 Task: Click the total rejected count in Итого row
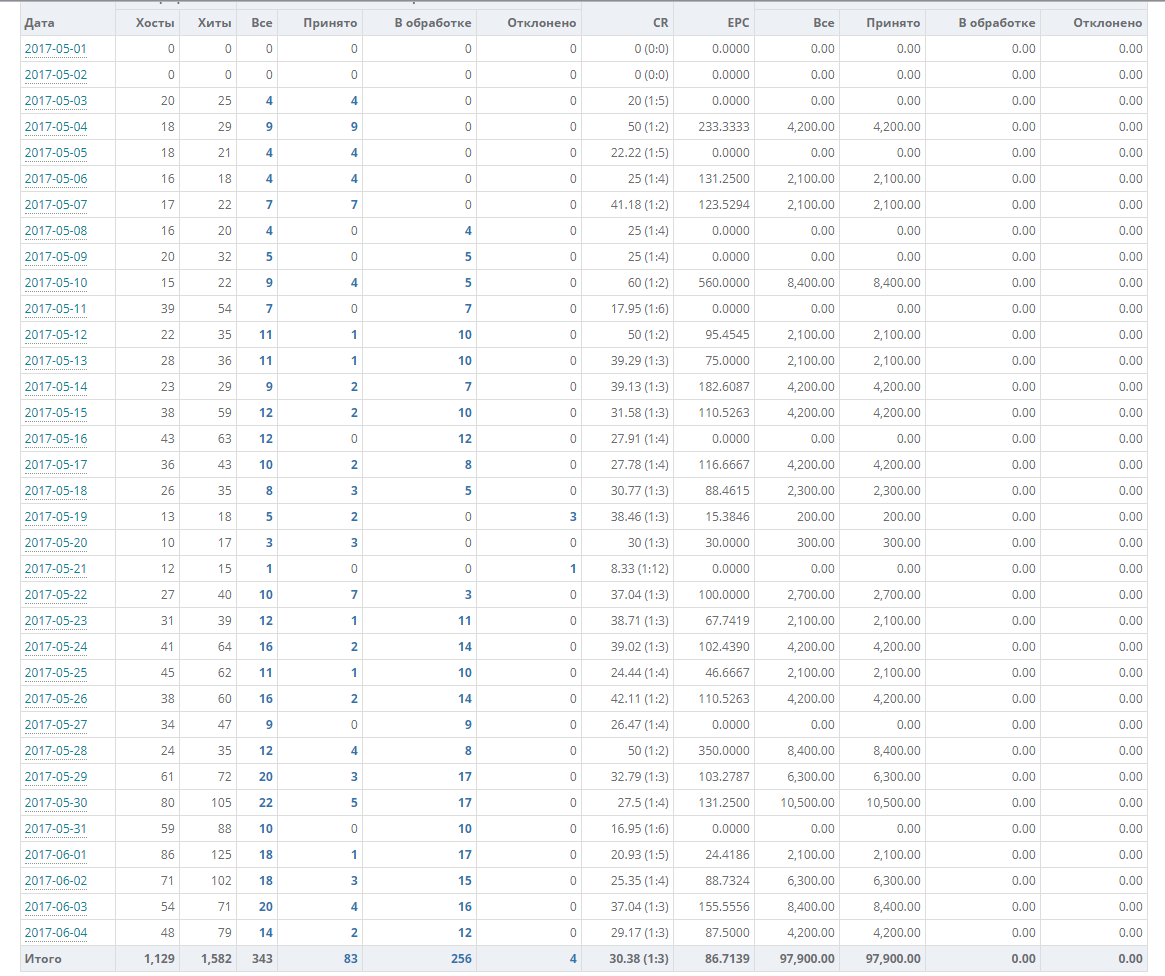click(x=573, y=959)
